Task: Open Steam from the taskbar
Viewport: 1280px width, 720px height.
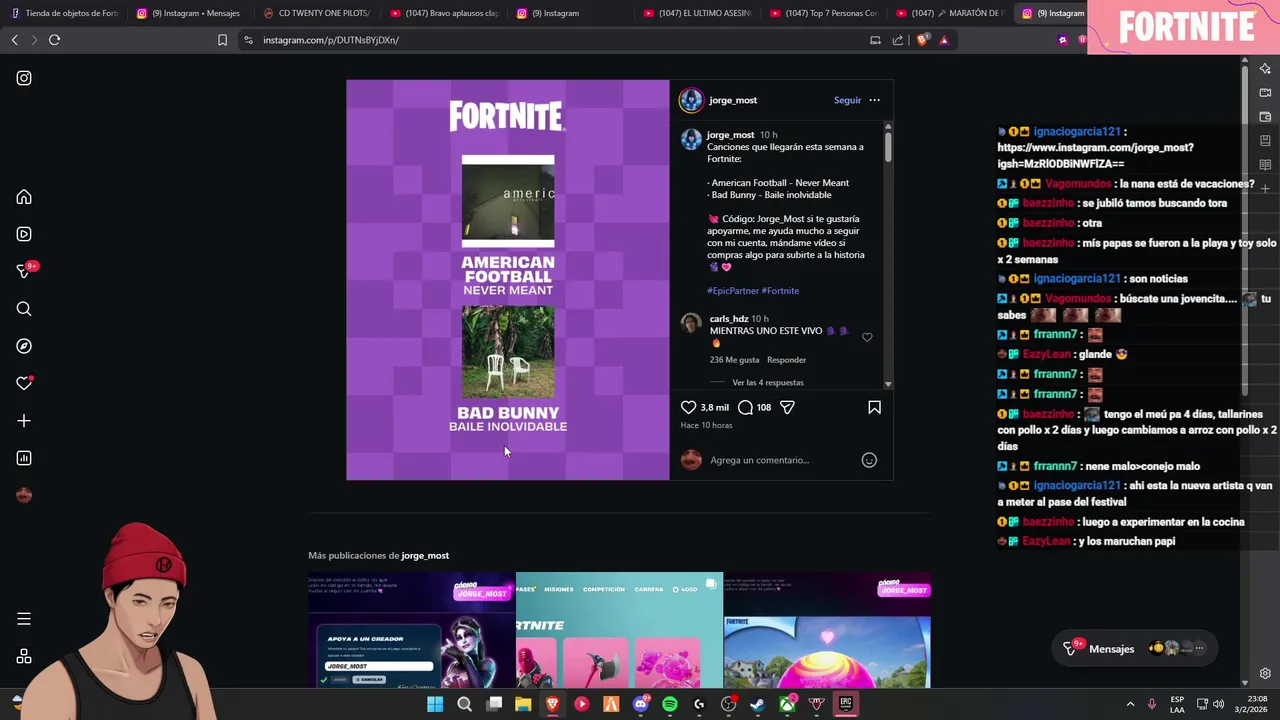Action: coord(757,704)
